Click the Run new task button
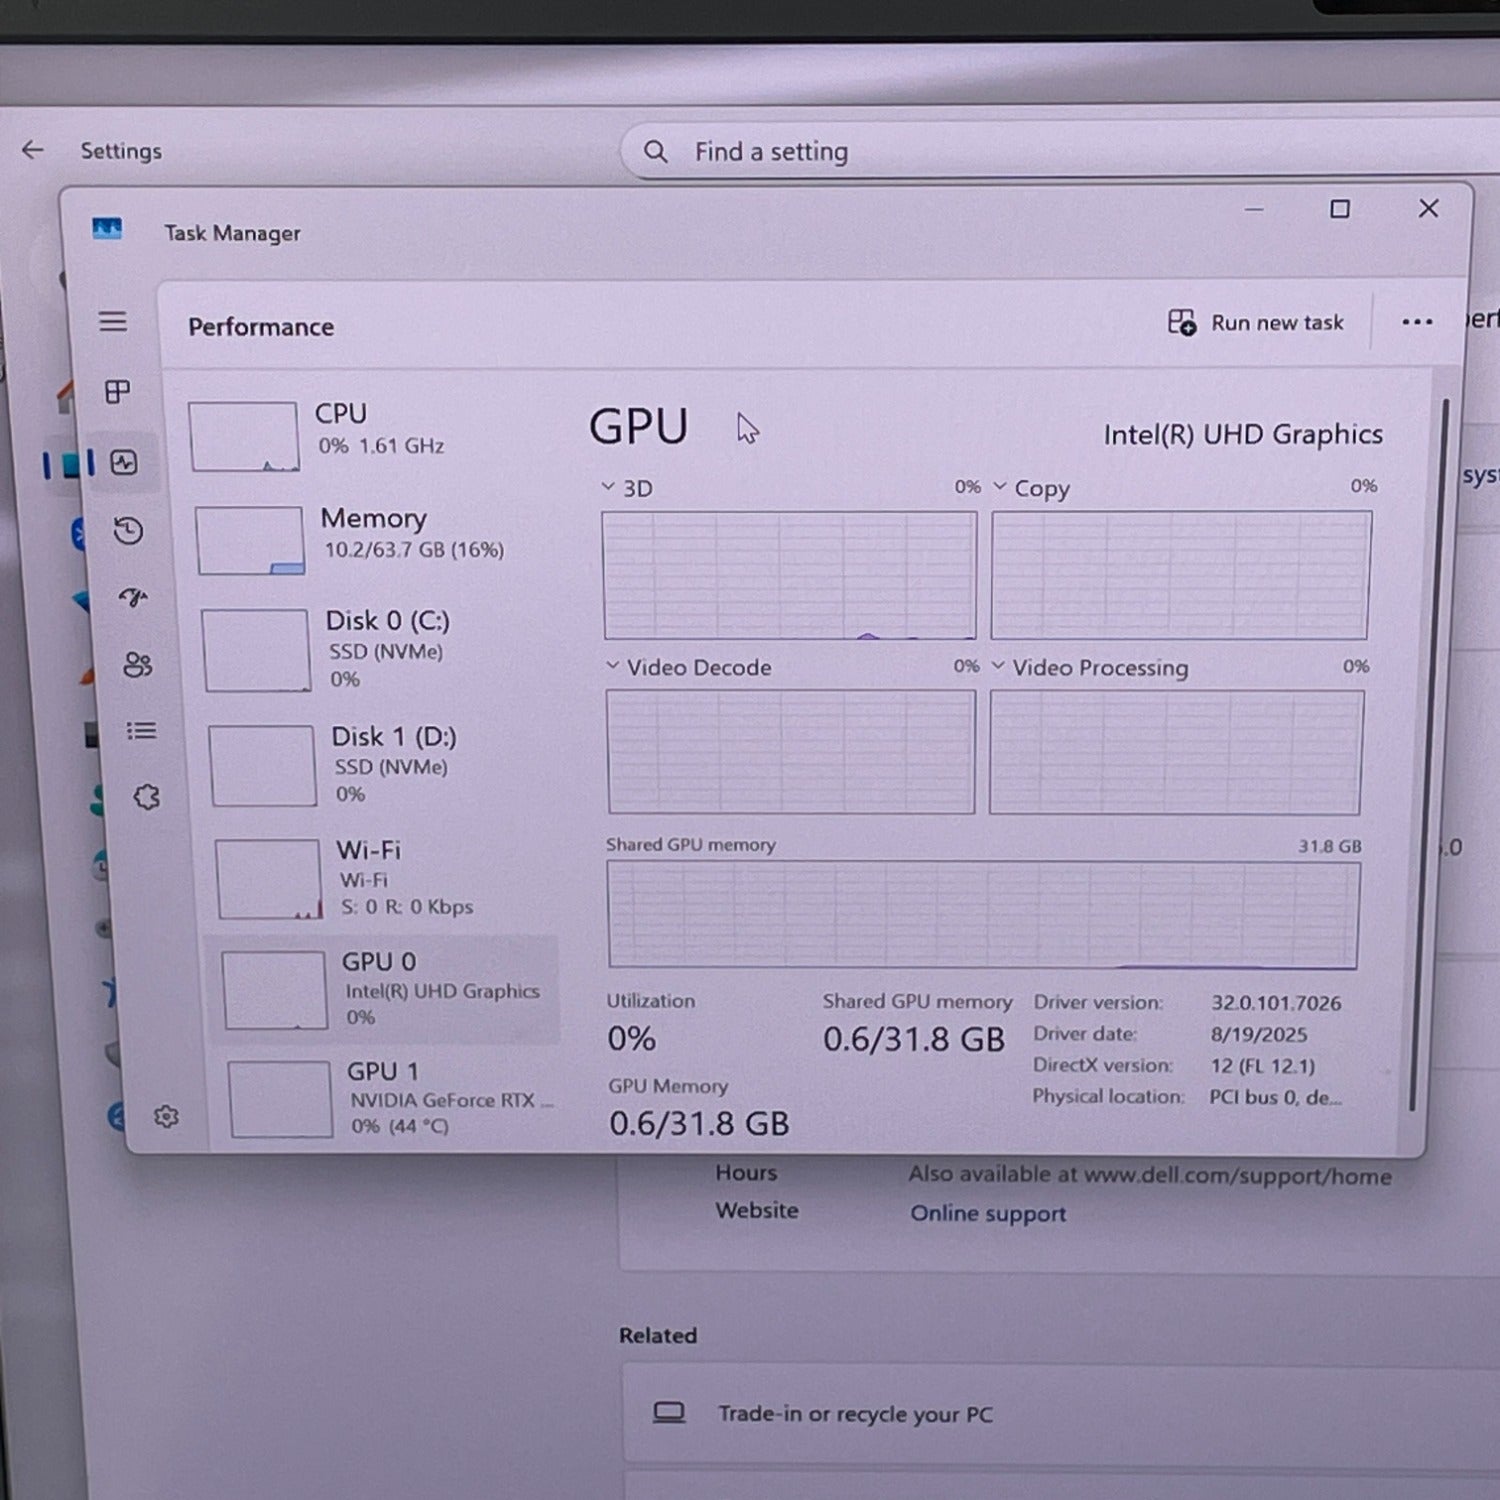Screen dimensions: 1500x1500 pyautogui.click(x=1258, y=322)
